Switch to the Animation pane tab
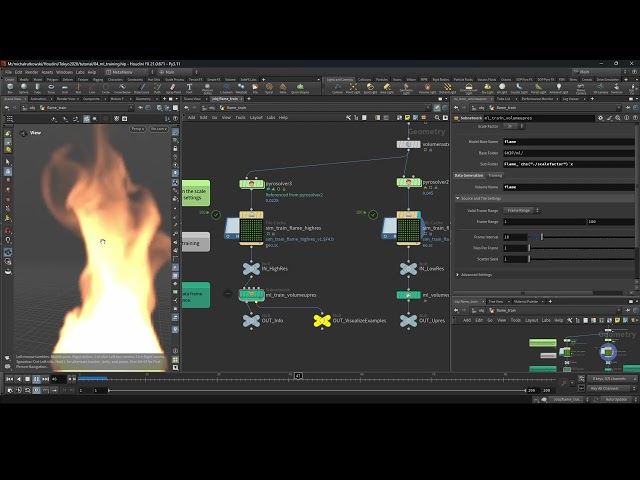 click(38, 99)
